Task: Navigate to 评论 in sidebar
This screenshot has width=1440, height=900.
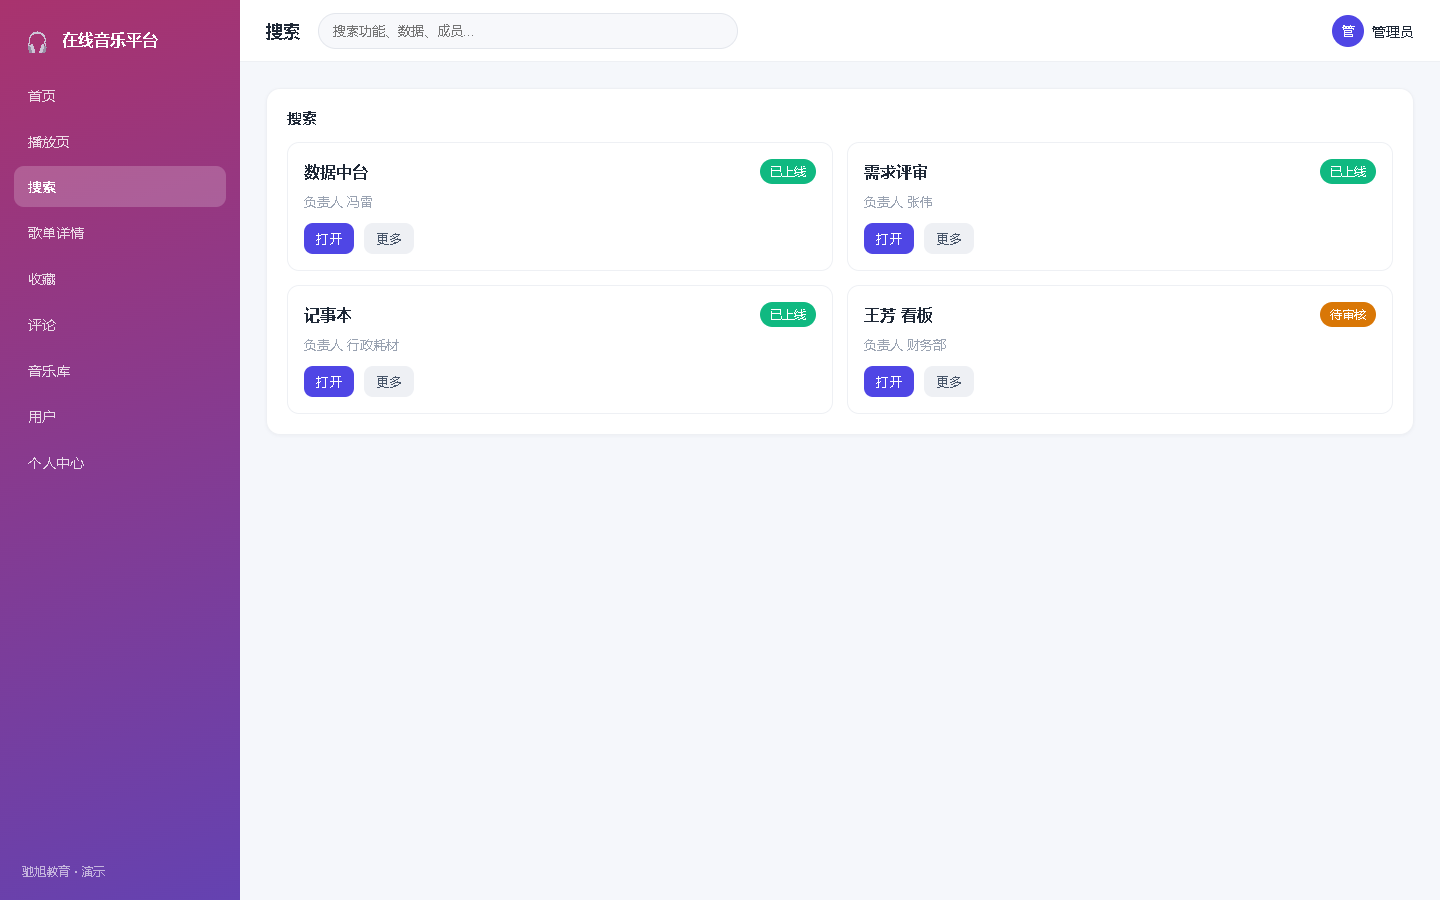Action: (120, 325)
